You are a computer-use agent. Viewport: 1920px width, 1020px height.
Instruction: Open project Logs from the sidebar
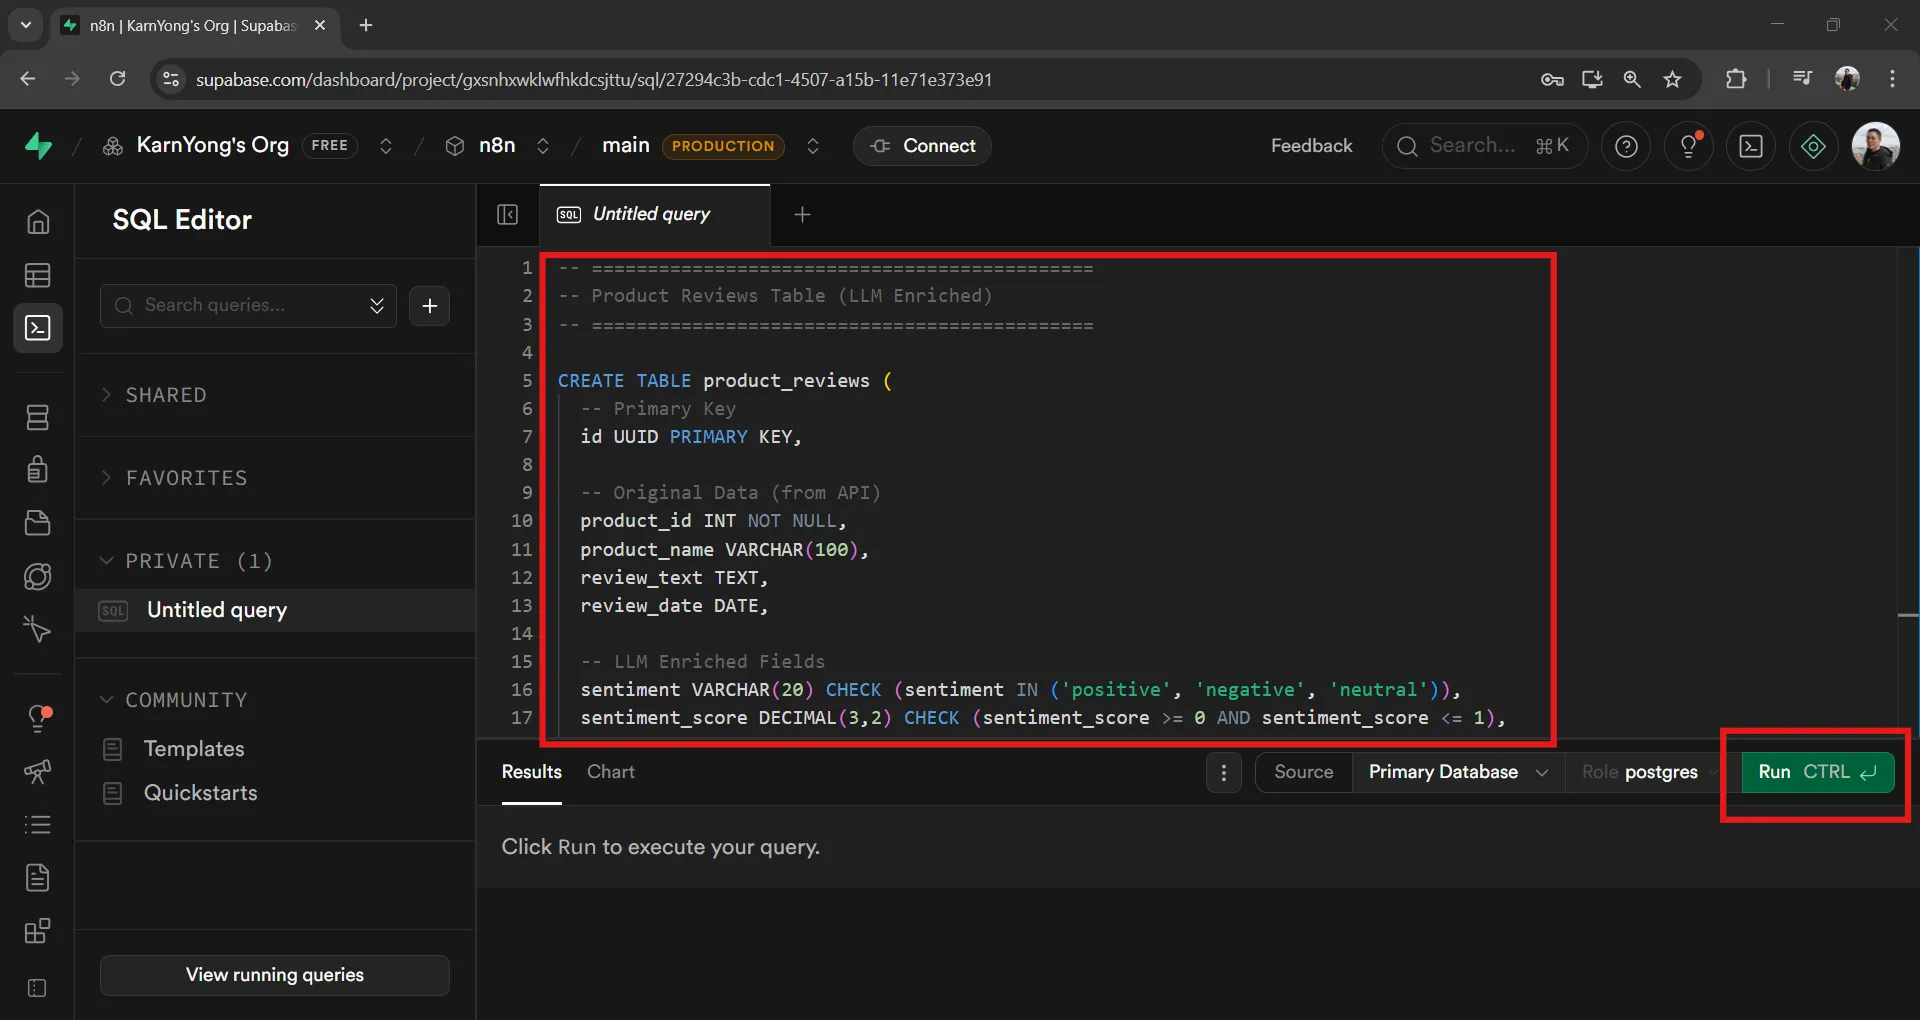point(38,824)
